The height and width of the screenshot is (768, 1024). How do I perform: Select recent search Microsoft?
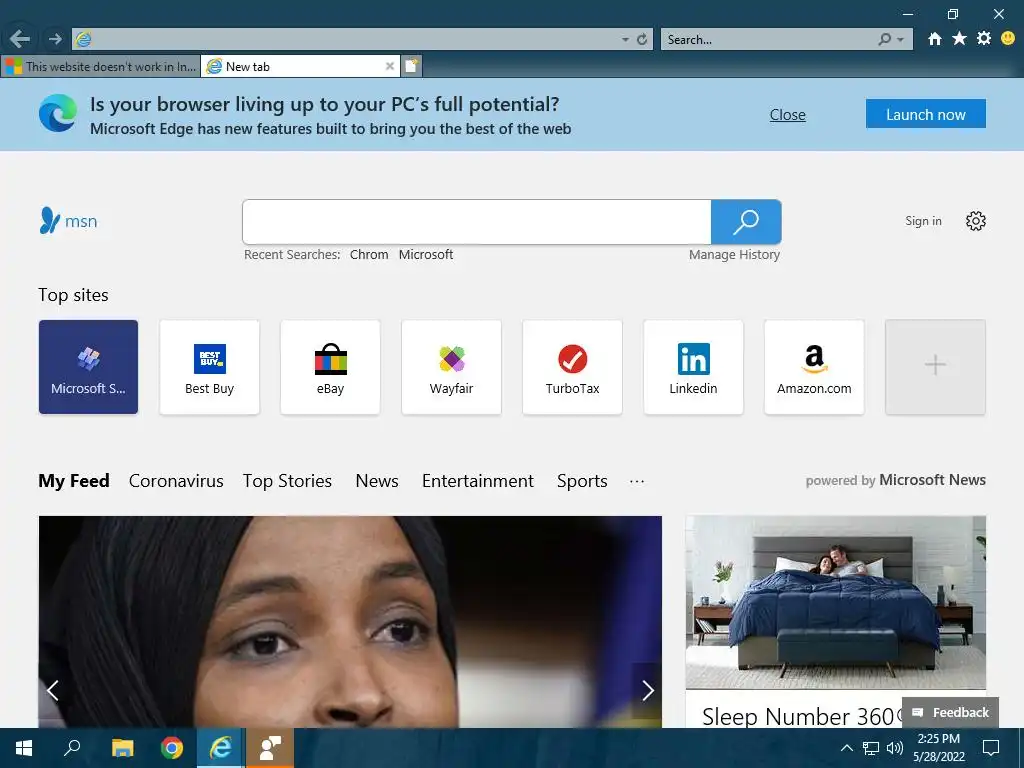(426, 255)
